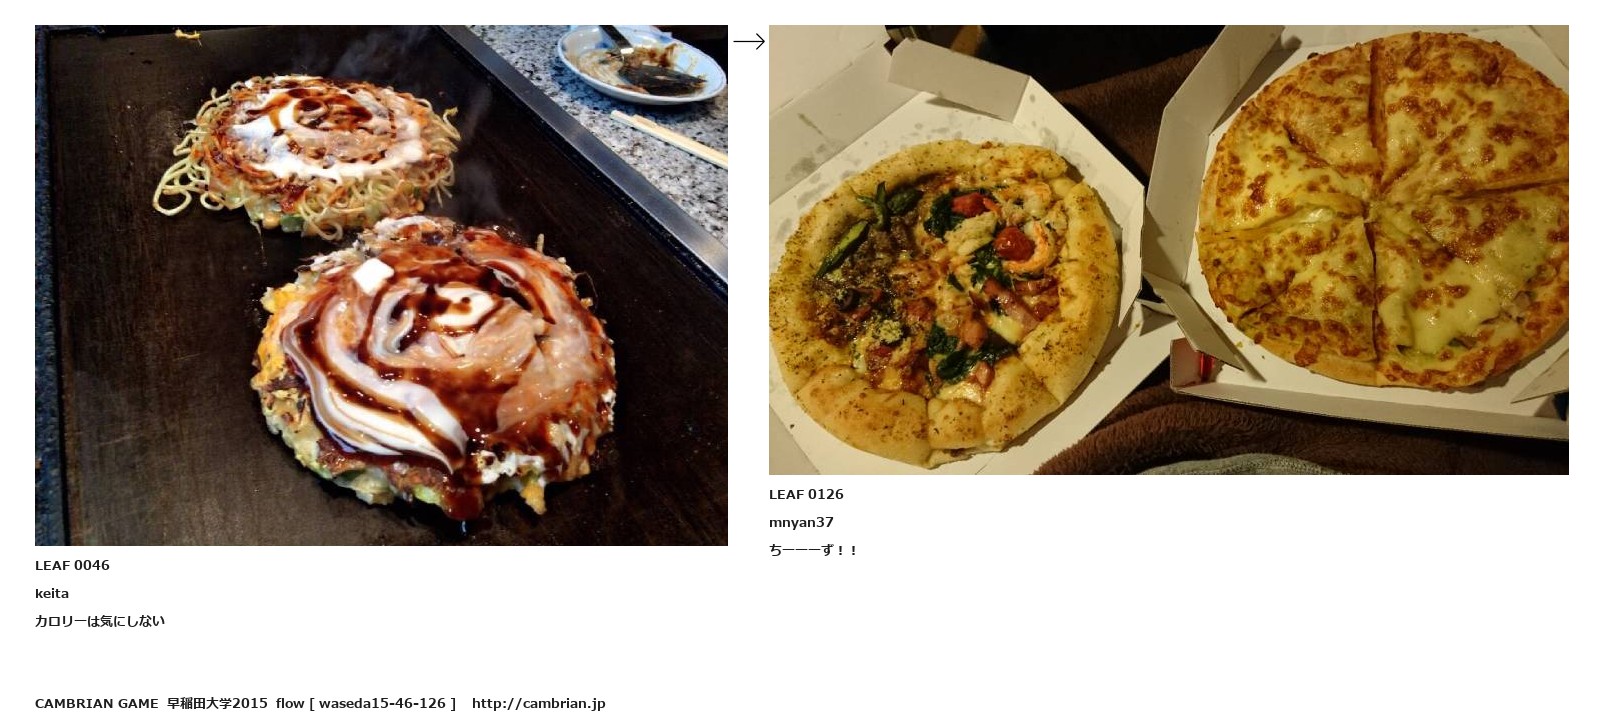Select the author name keita

(52, 593)
